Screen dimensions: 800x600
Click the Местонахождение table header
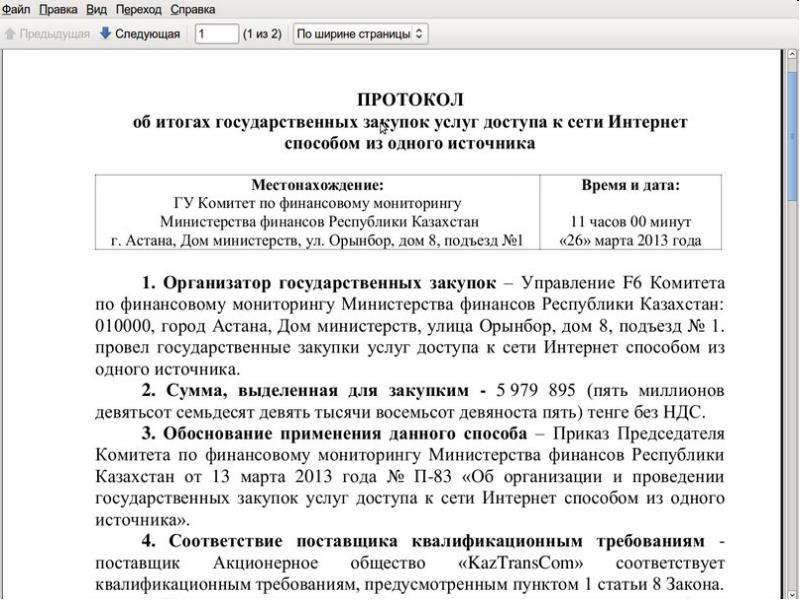pos(317,185)
